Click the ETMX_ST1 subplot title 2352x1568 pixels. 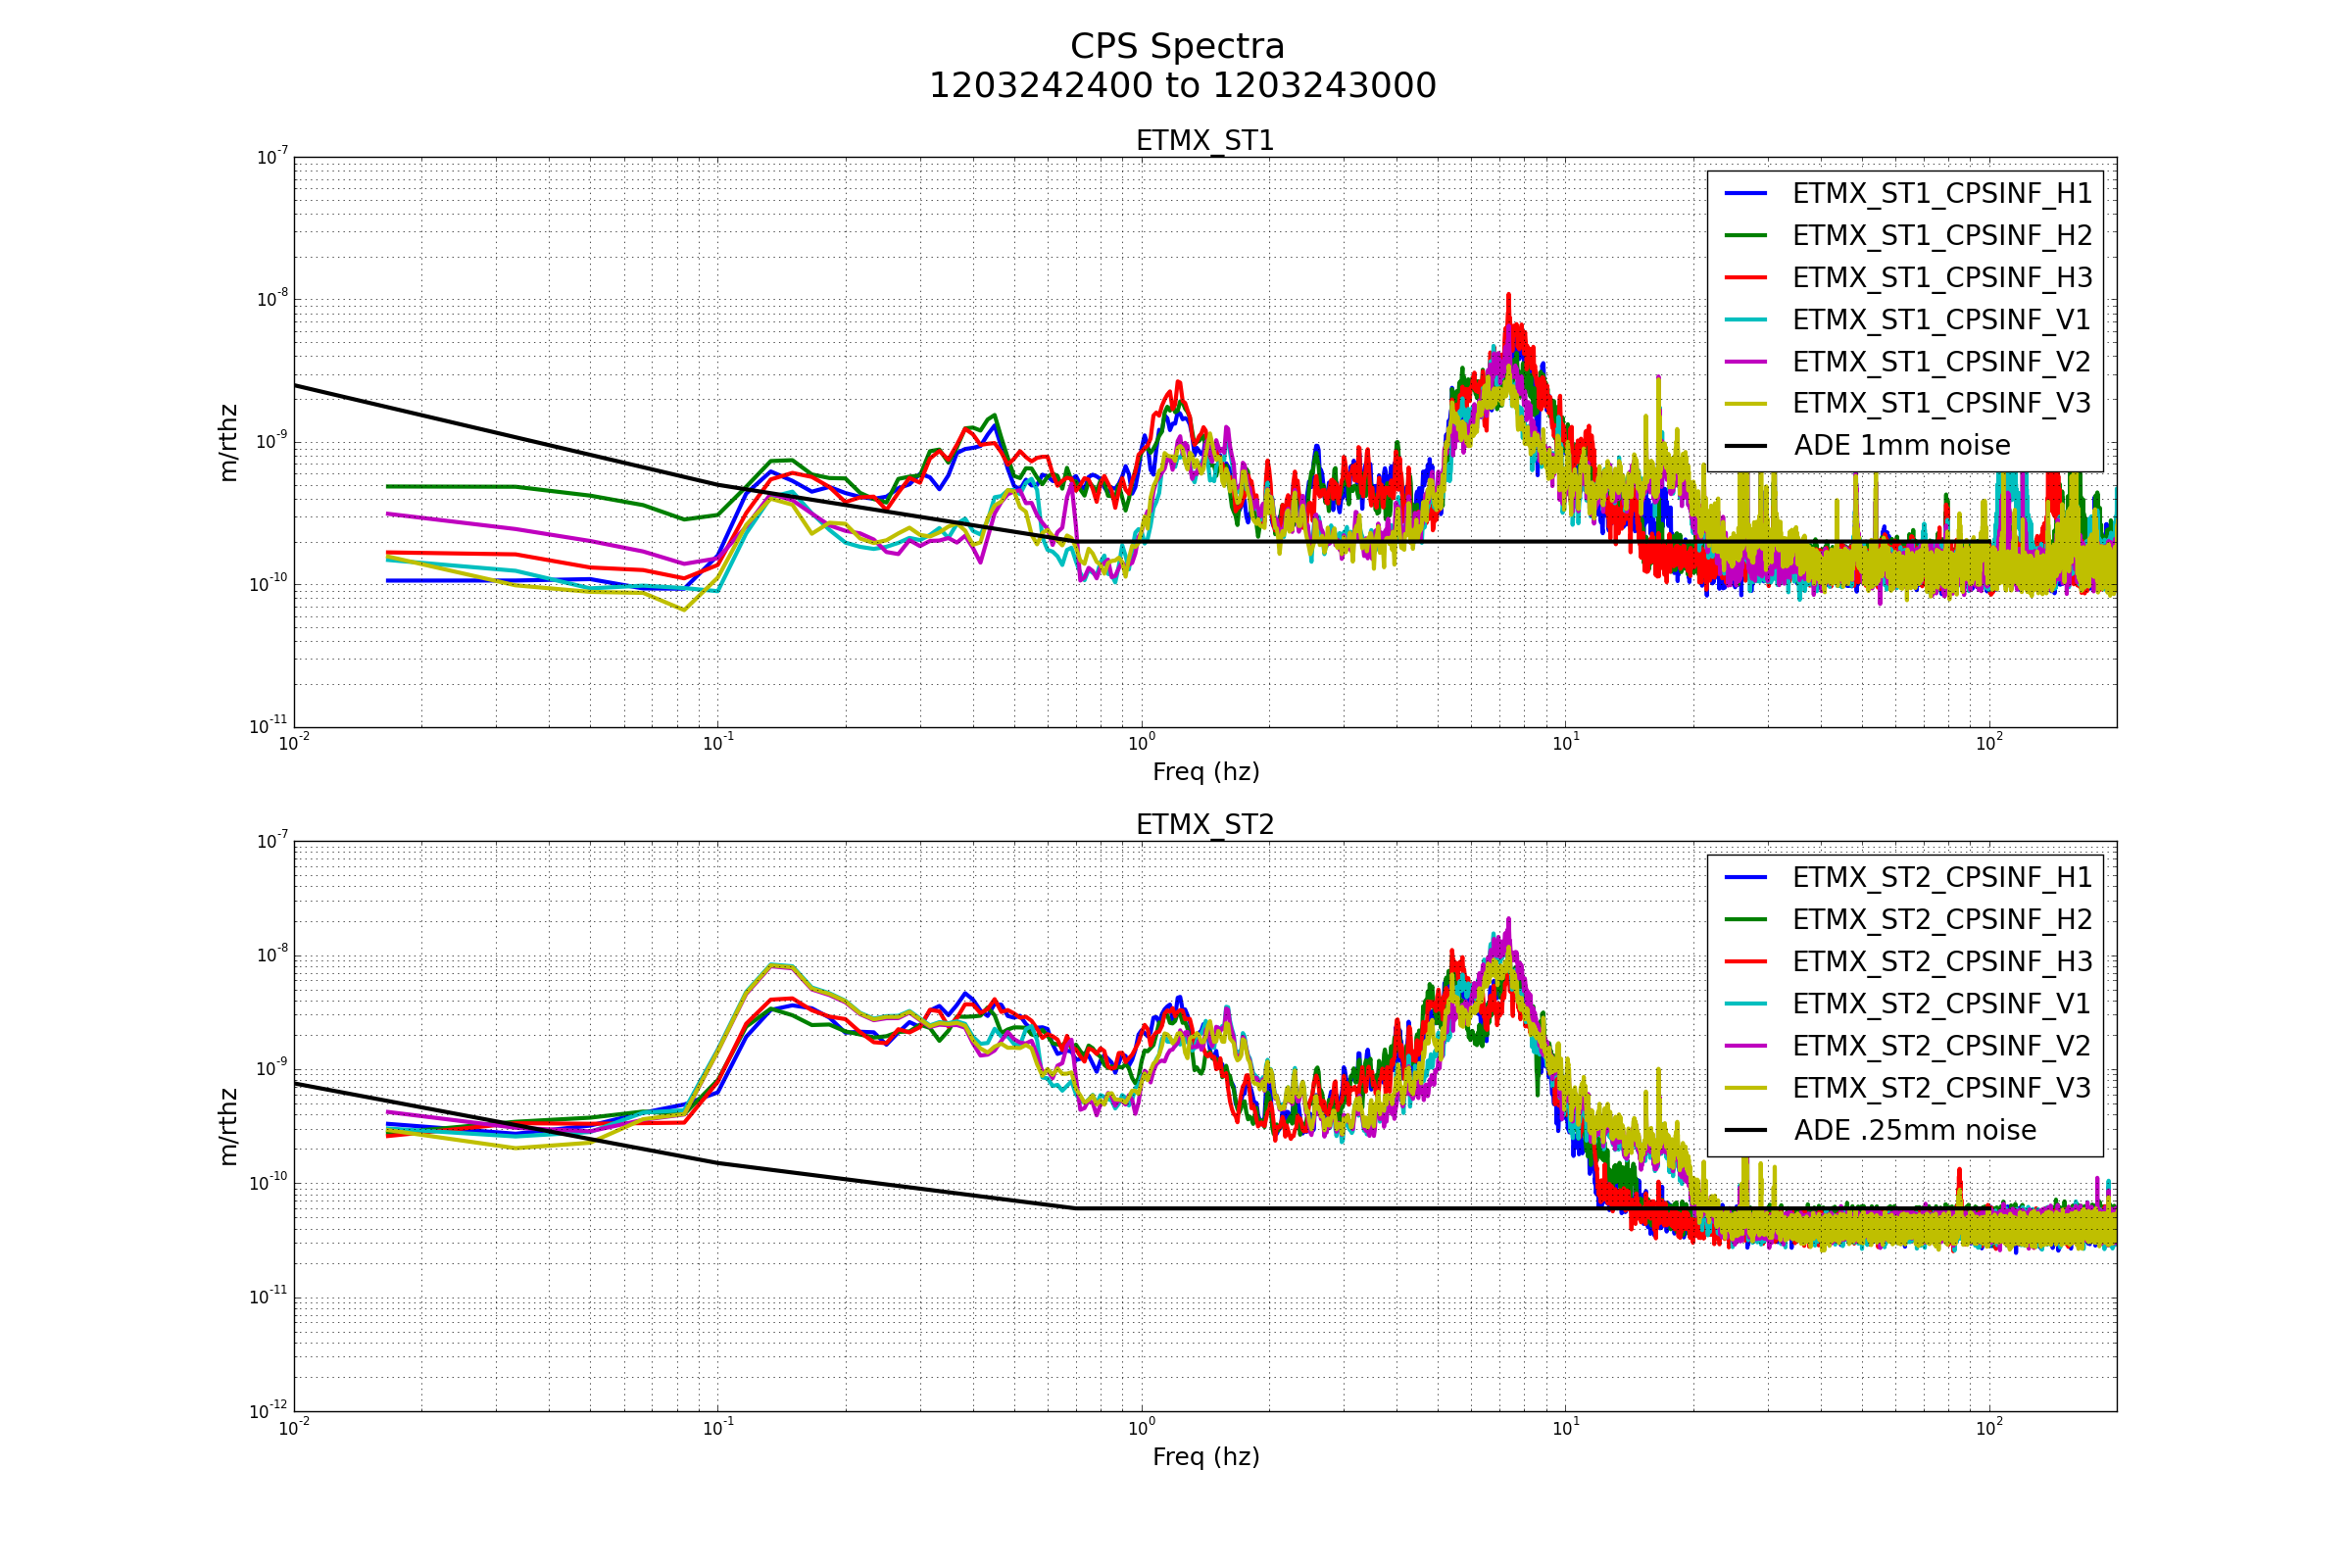coord(1205,141)
